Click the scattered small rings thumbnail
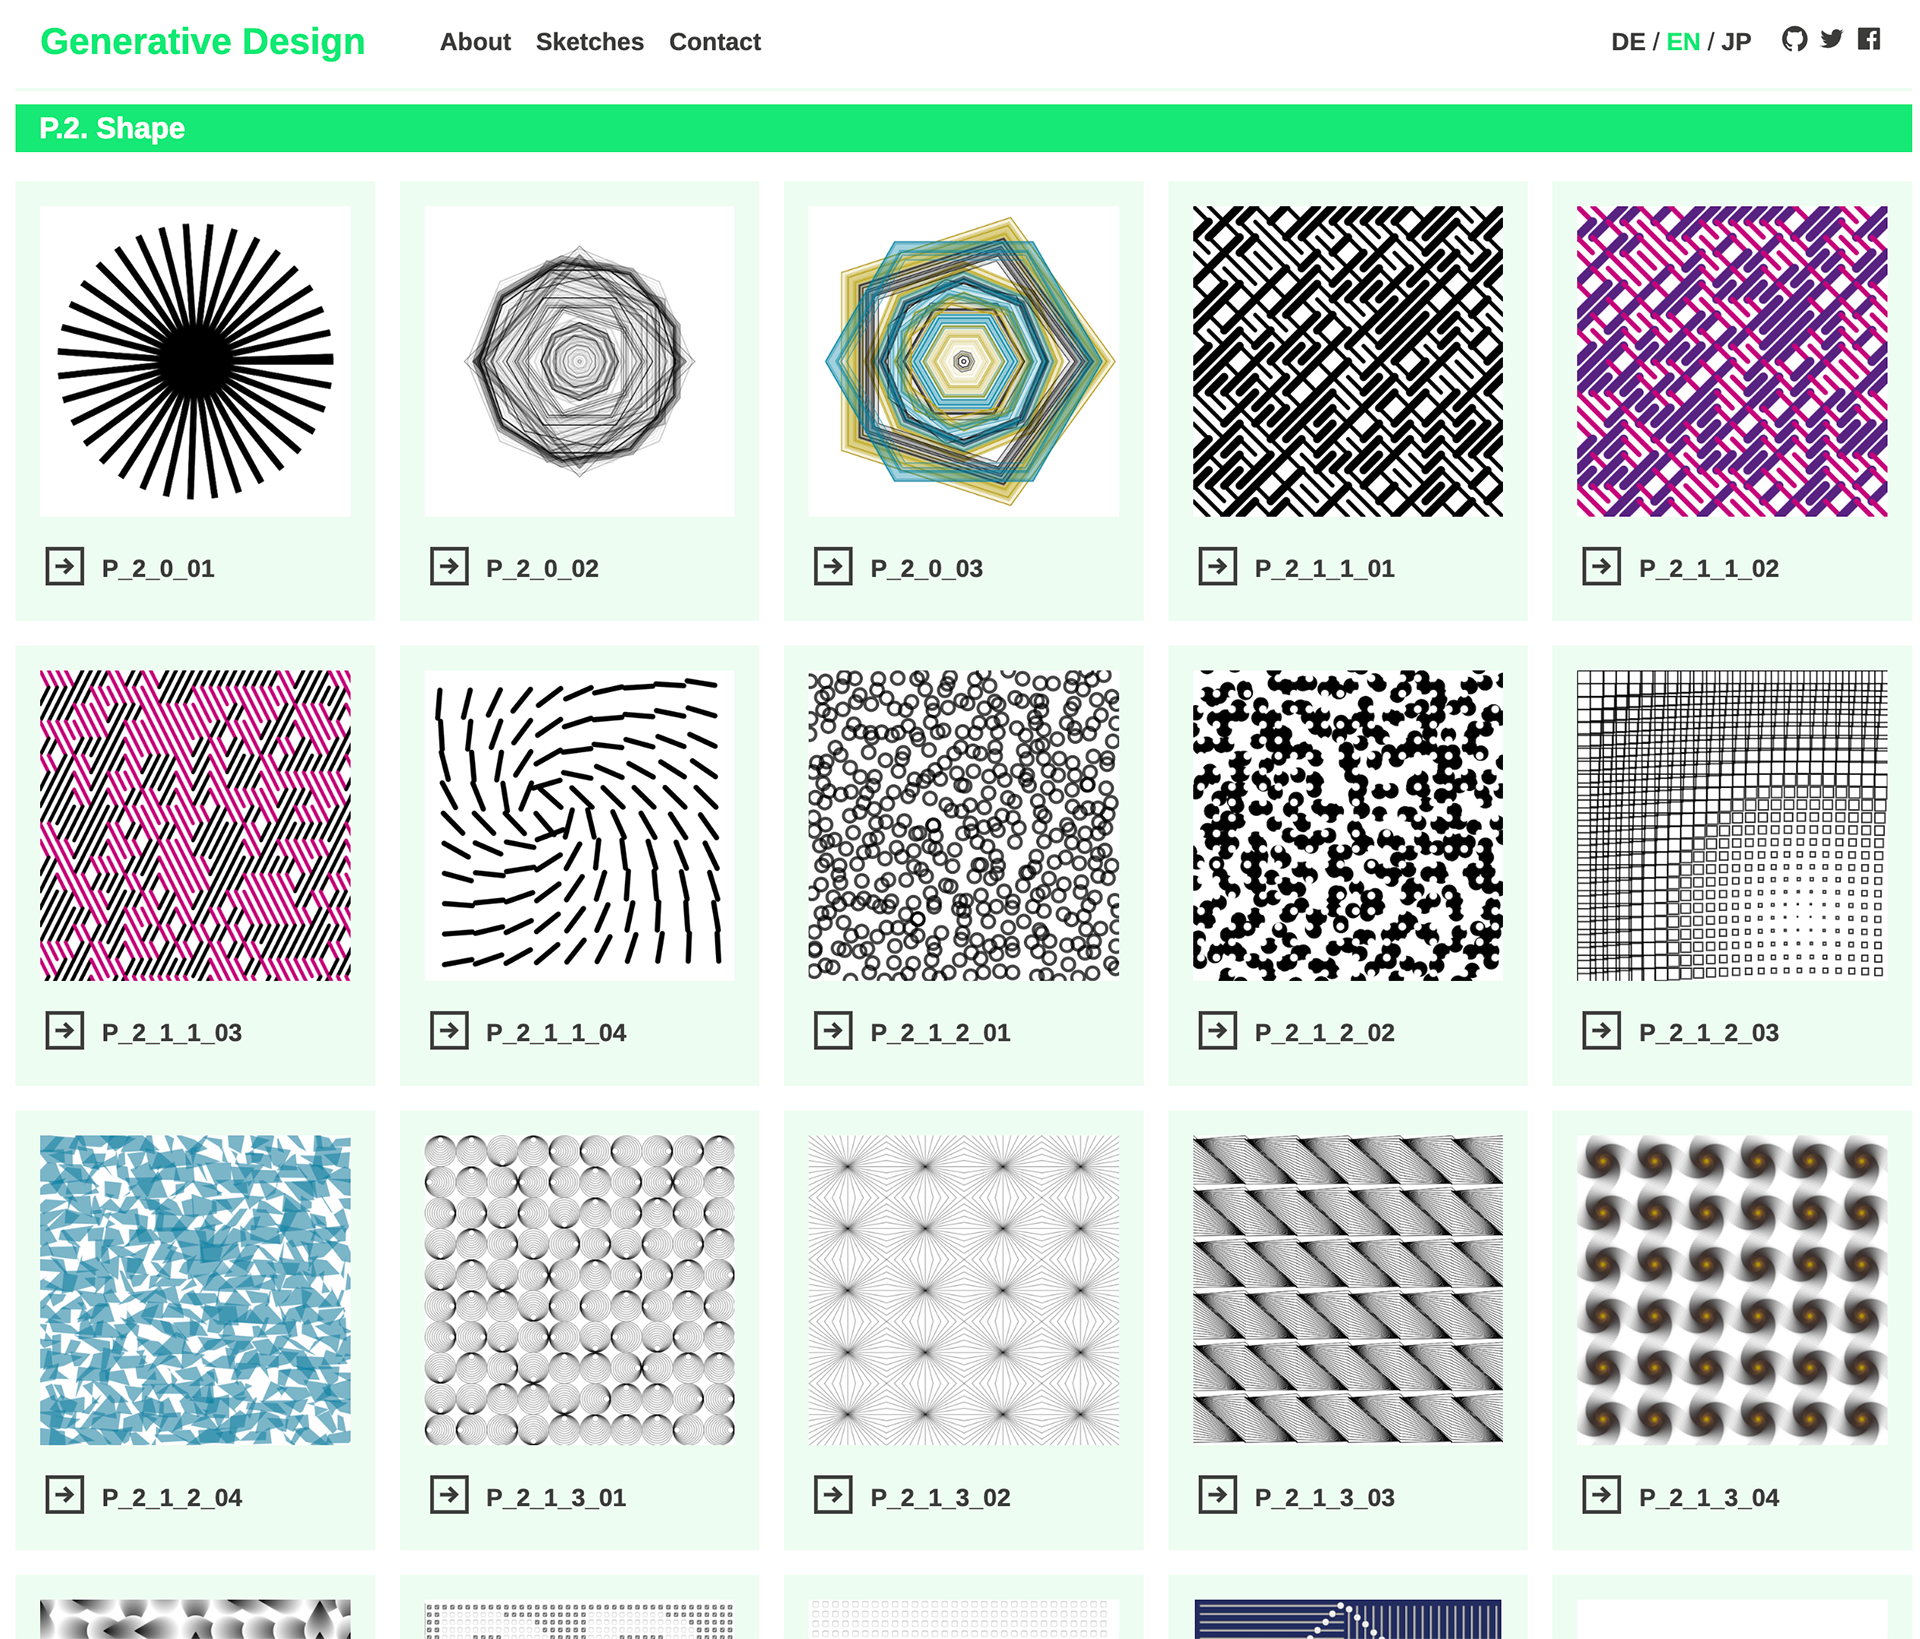The width and height of the screenshot is (1920, 1639). point(963,825)
